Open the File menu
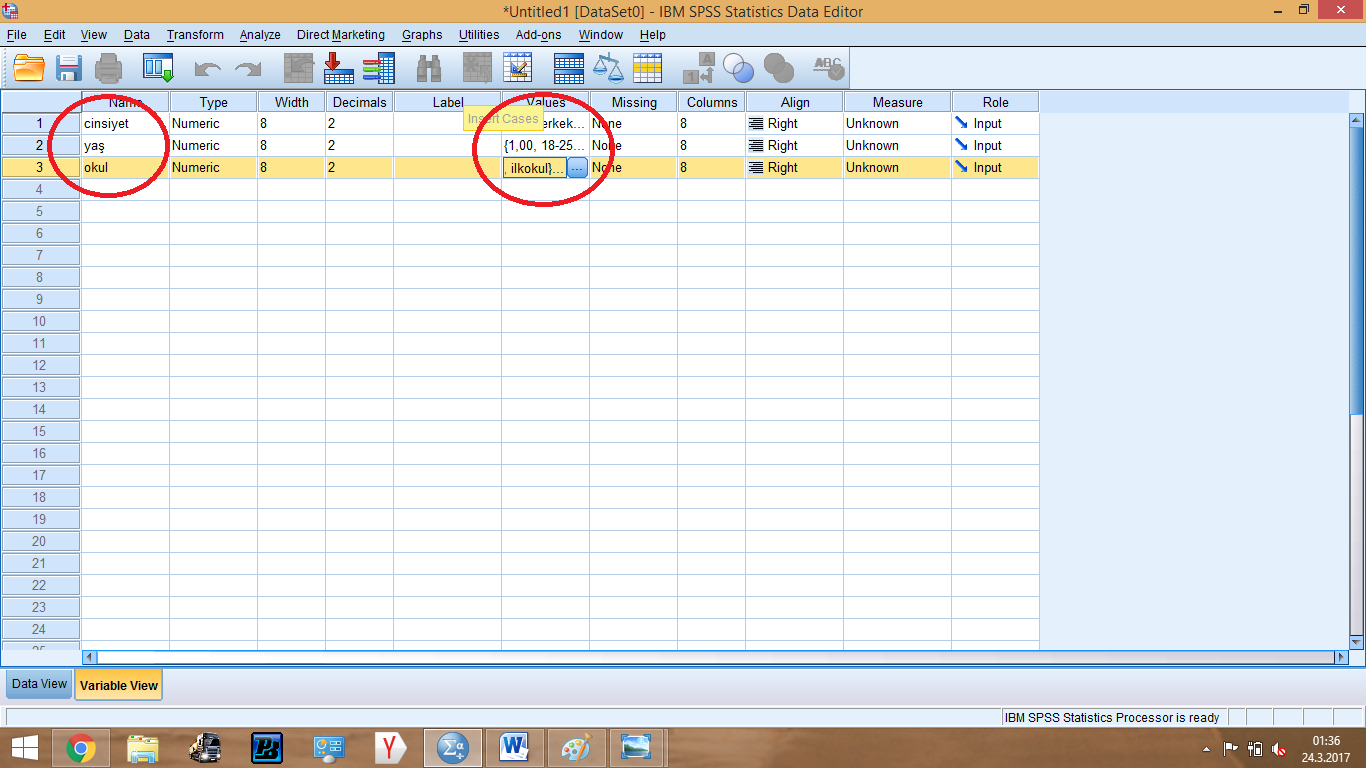Image resolution: width=1366 pixels, height=768 pixels. (x=16, y=35)
